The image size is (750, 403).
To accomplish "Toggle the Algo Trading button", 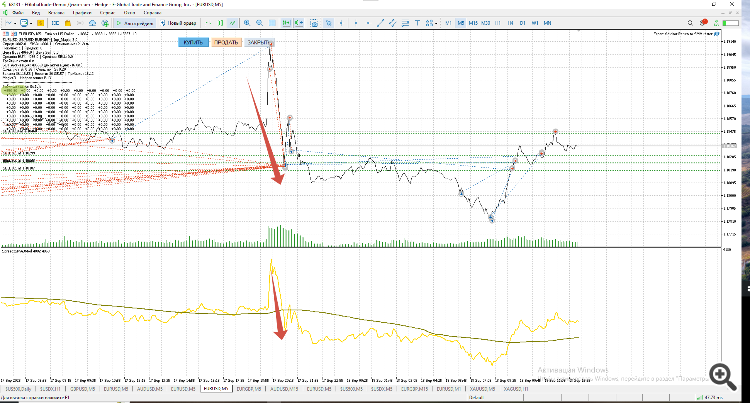I will pyautogui.click(x=135, y=23).
